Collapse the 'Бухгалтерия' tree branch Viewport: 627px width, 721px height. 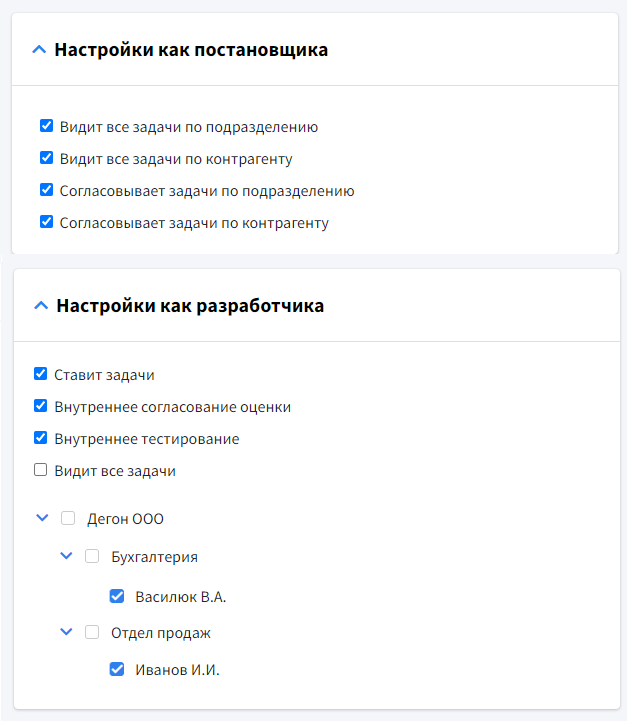click(67, 556)
